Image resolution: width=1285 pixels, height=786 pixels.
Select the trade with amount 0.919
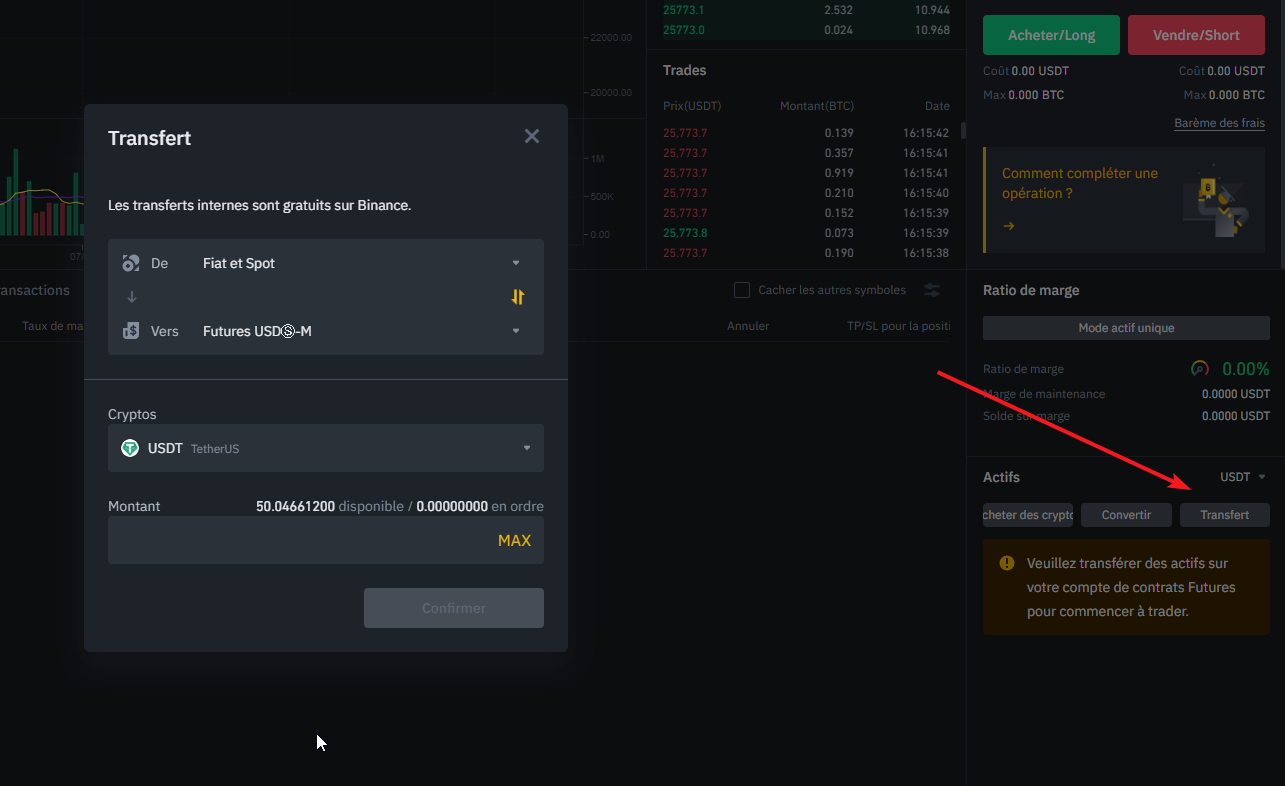pyautogui.click(x=806, y=173)
